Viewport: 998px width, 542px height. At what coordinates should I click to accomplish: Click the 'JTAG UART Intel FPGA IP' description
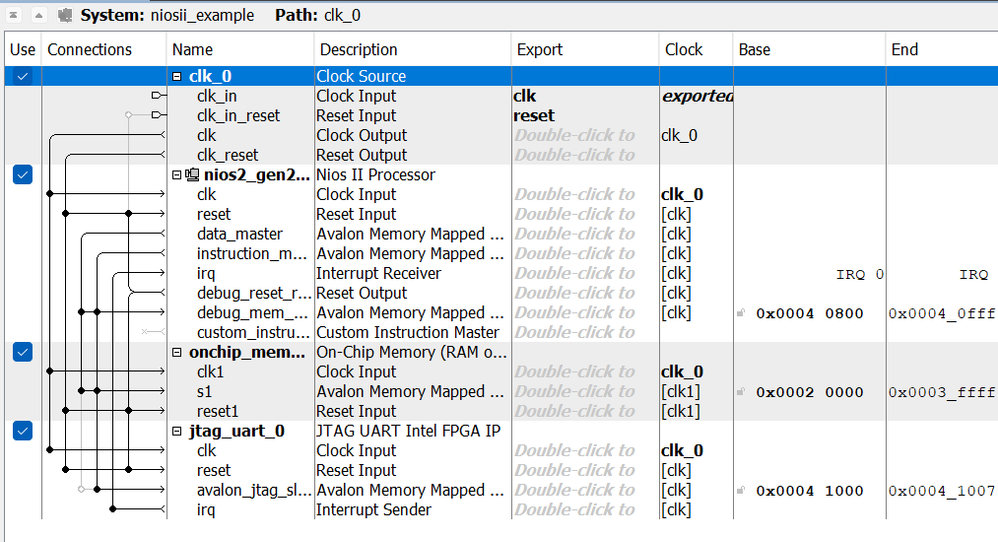coord(409,431)
